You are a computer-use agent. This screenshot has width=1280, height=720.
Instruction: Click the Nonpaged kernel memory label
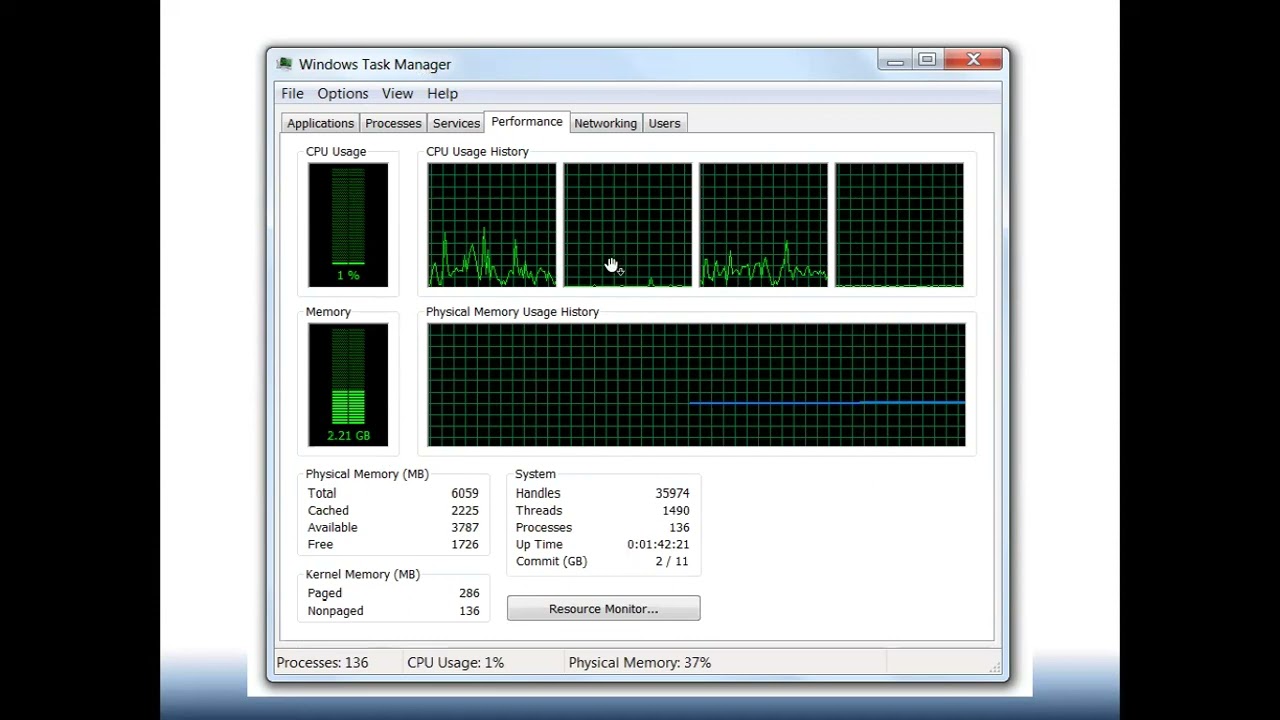(335, 611)
